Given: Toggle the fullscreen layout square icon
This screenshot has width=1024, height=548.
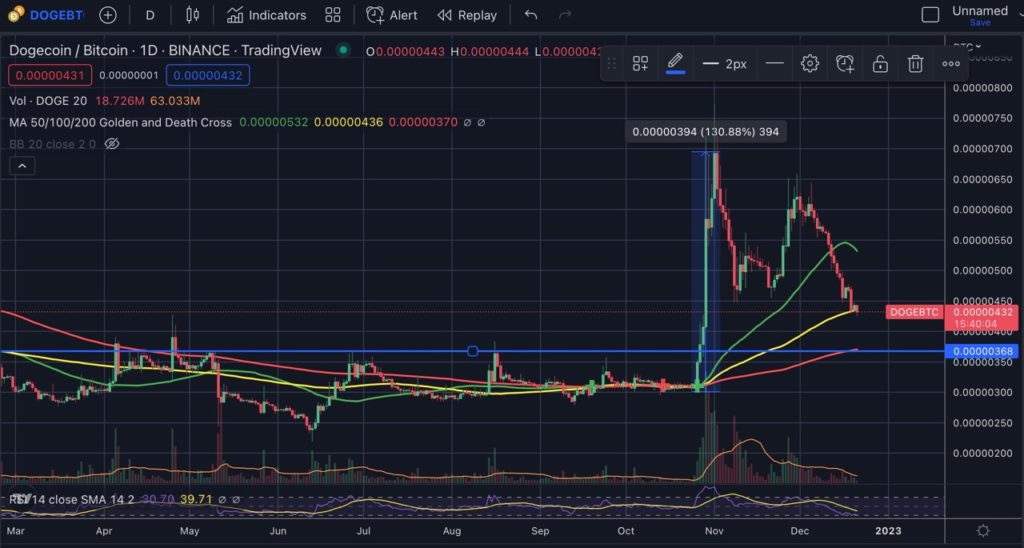Looking at the screenshot, I should coord(930,15).
